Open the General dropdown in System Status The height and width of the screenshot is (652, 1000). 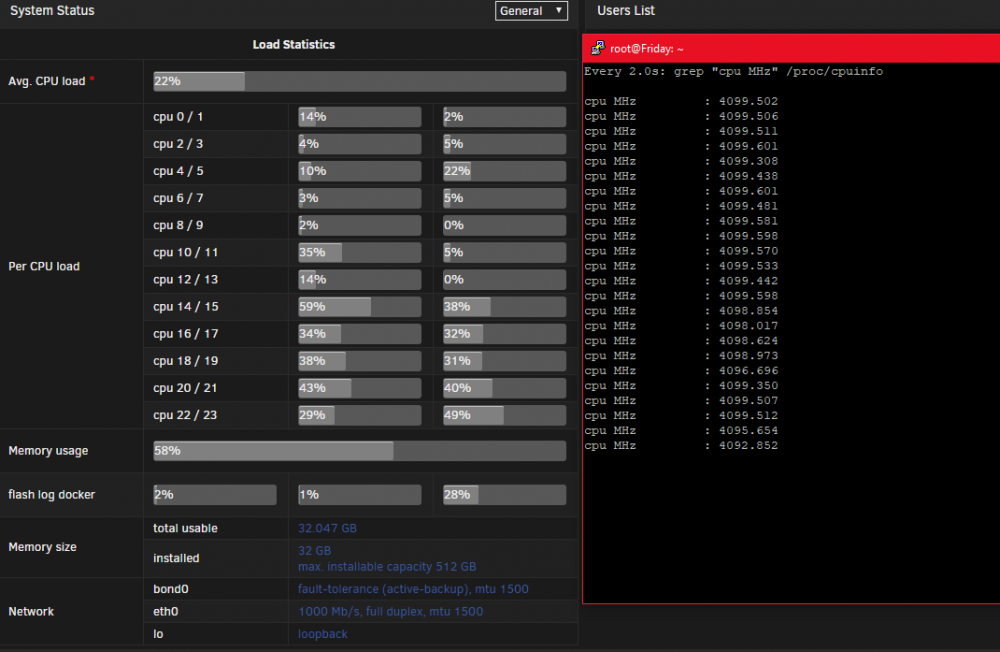(531, 11)
